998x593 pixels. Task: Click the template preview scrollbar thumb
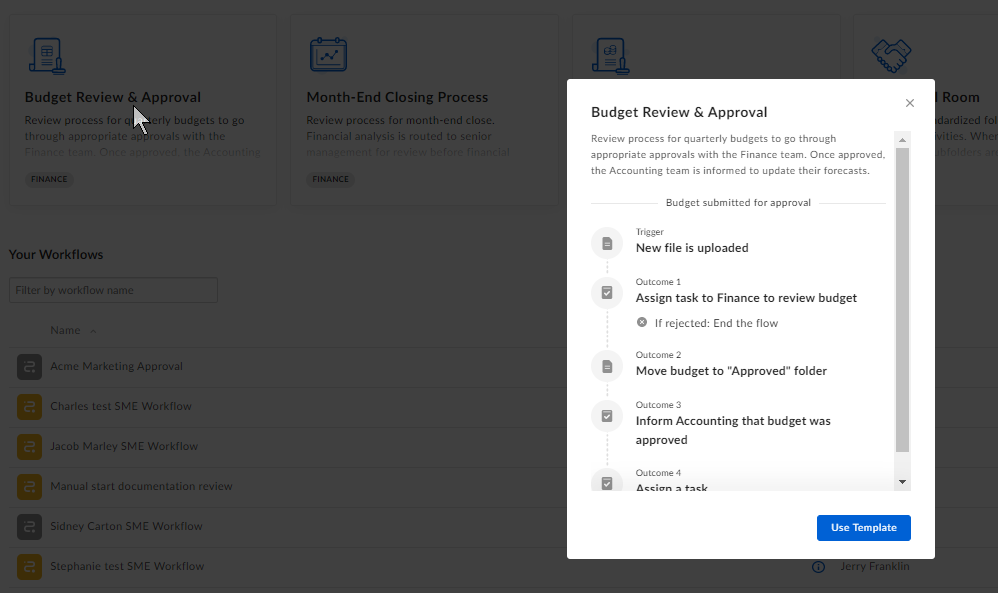click(x=902, y=300)
